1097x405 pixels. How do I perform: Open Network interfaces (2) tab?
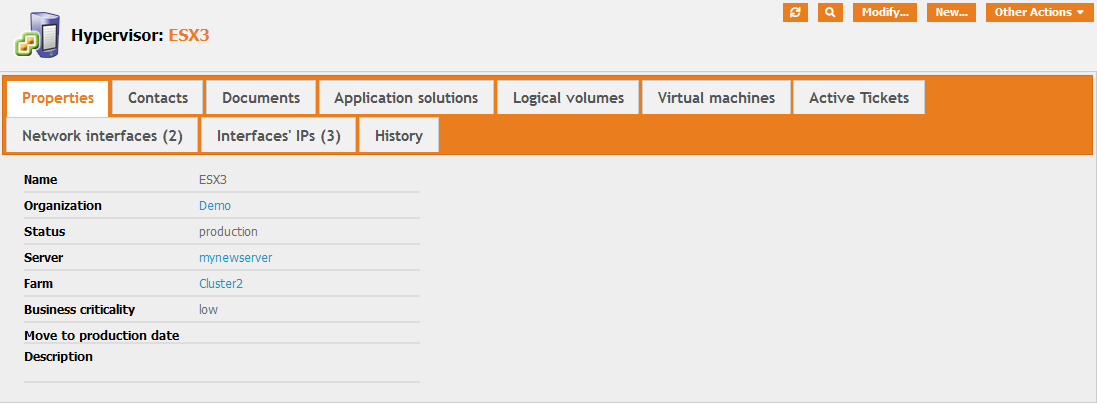102,136
